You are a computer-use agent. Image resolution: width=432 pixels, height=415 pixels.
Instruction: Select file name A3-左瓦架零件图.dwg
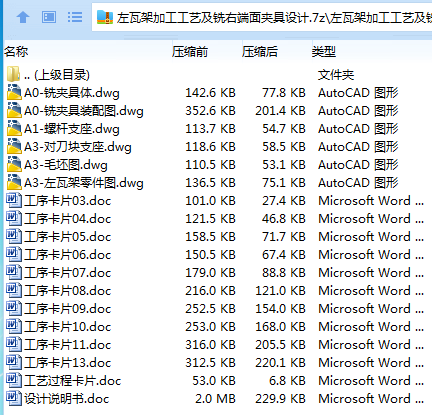pos(84,183)
